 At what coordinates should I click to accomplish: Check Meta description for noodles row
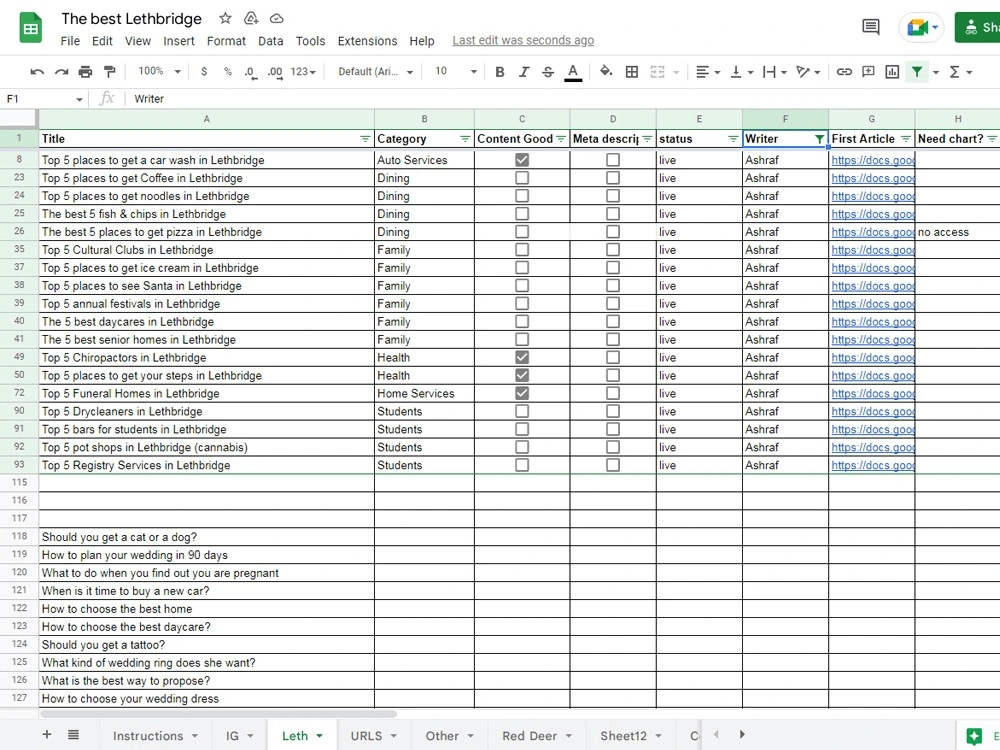[613, 196]
